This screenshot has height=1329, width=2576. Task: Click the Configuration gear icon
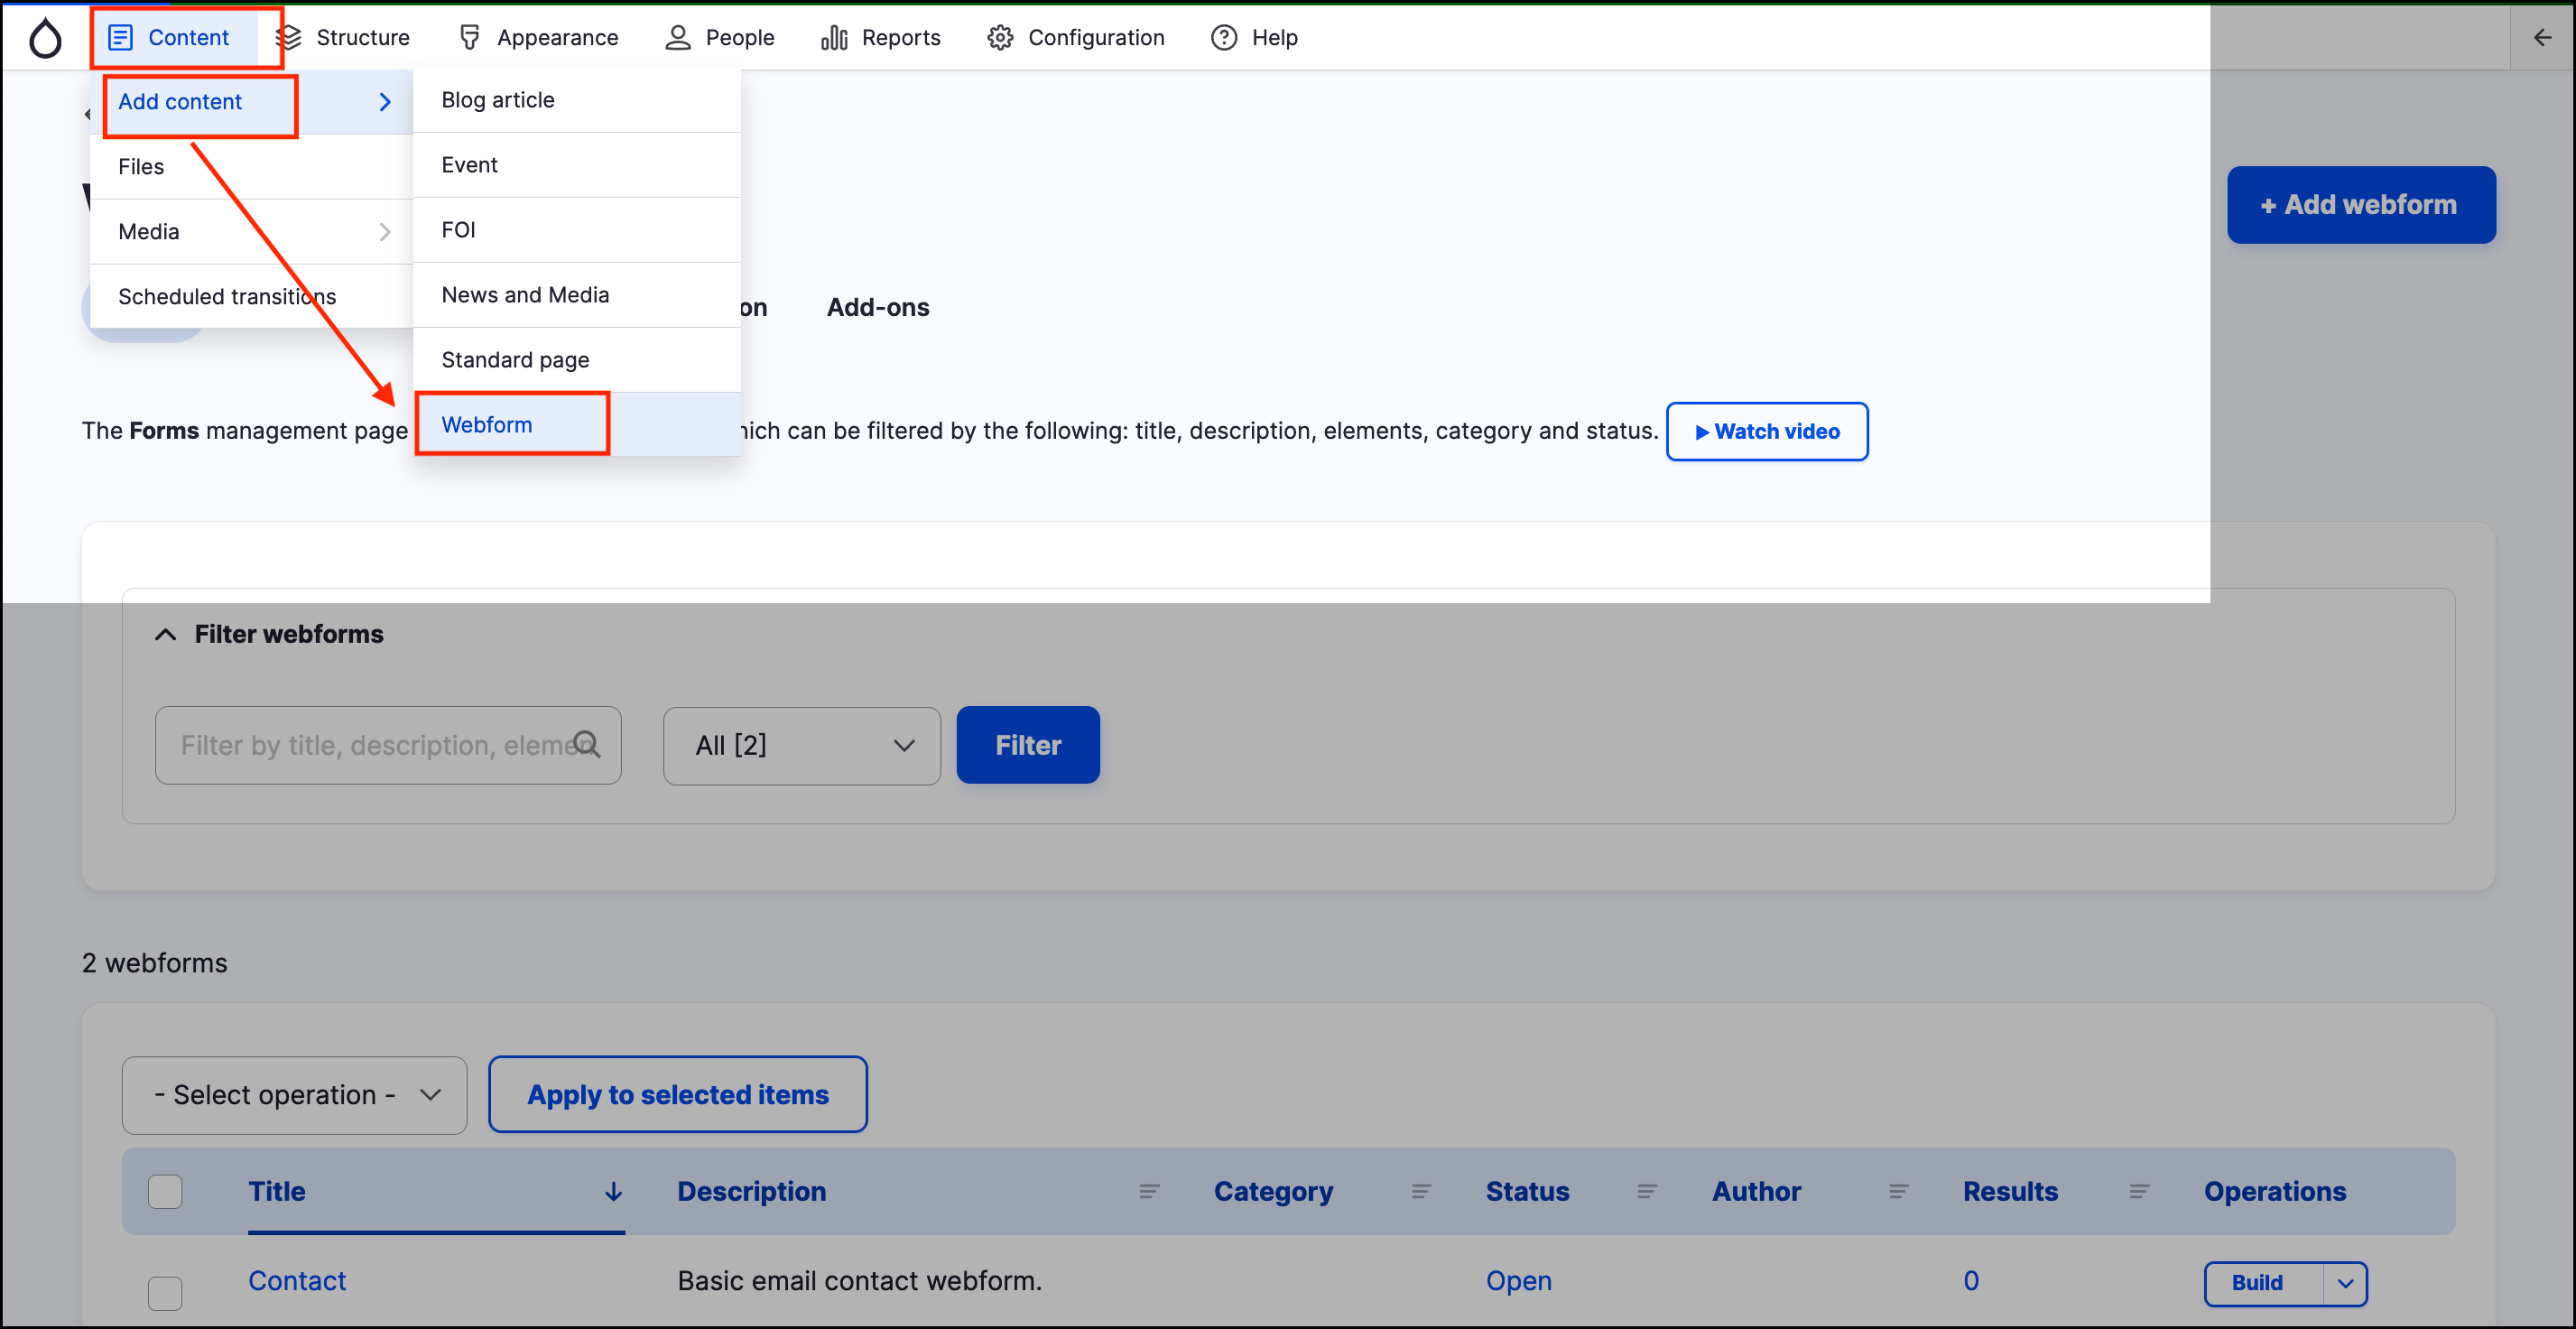1000,38
